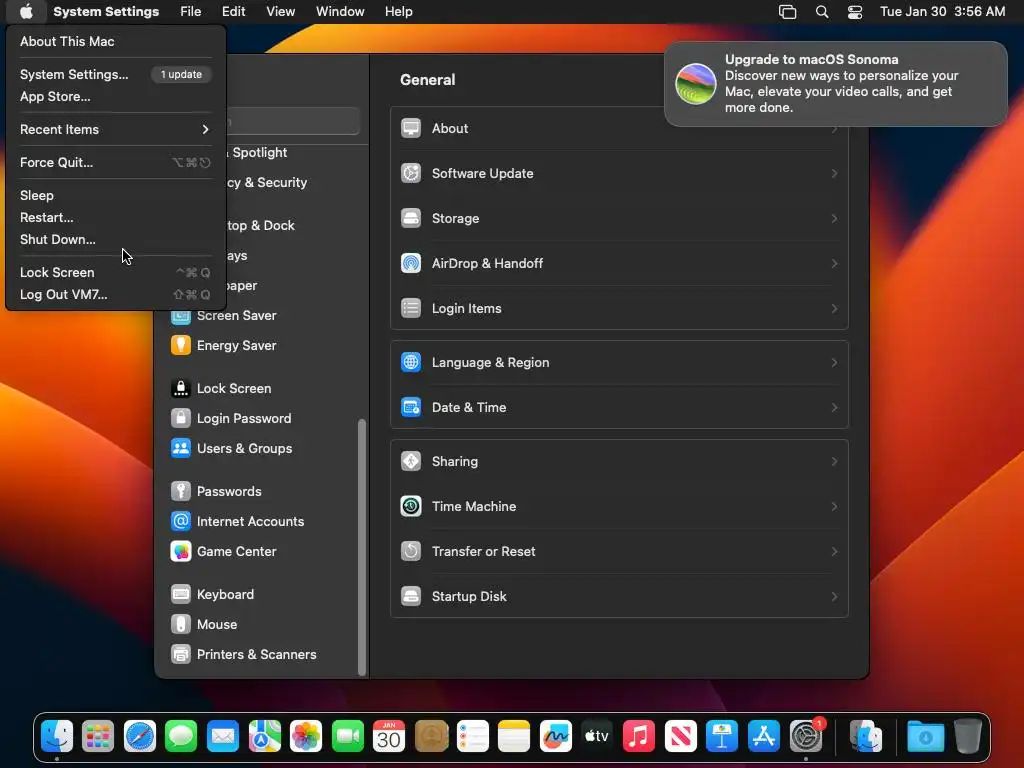Viewport: 1024px width, 768px height.
Task: Choose Sleep from the Apple menu
Action: point(116,195)
